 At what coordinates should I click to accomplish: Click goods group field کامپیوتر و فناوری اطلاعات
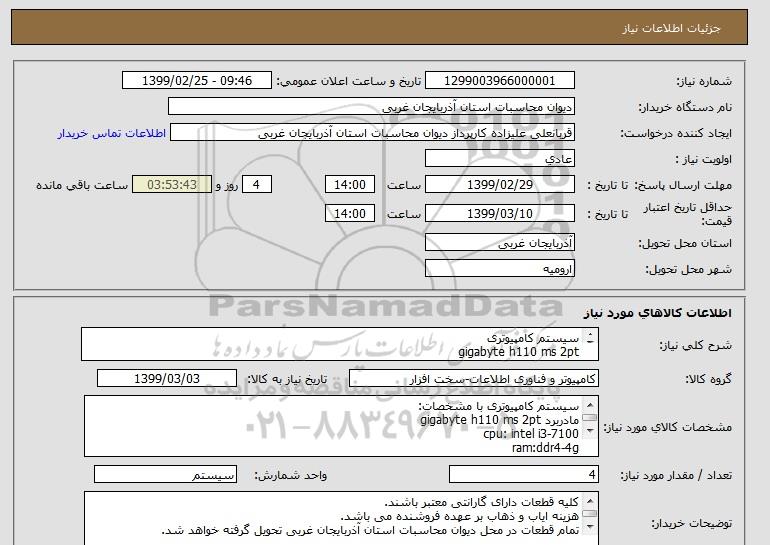(x=473, y=379)
